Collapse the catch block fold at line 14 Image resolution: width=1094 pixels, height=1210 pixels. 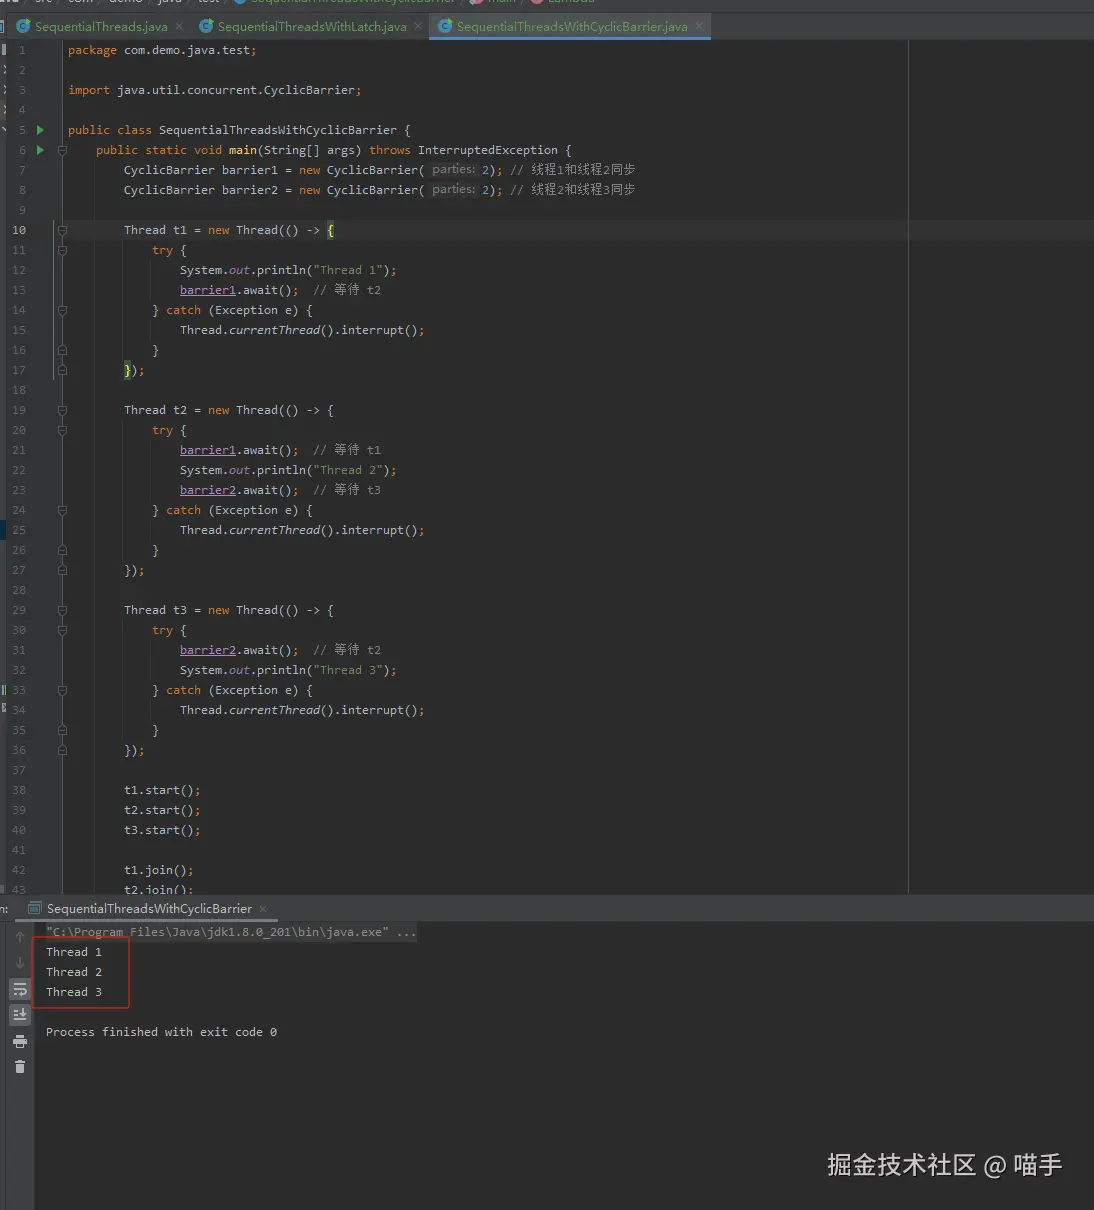(x=62, y=310)
